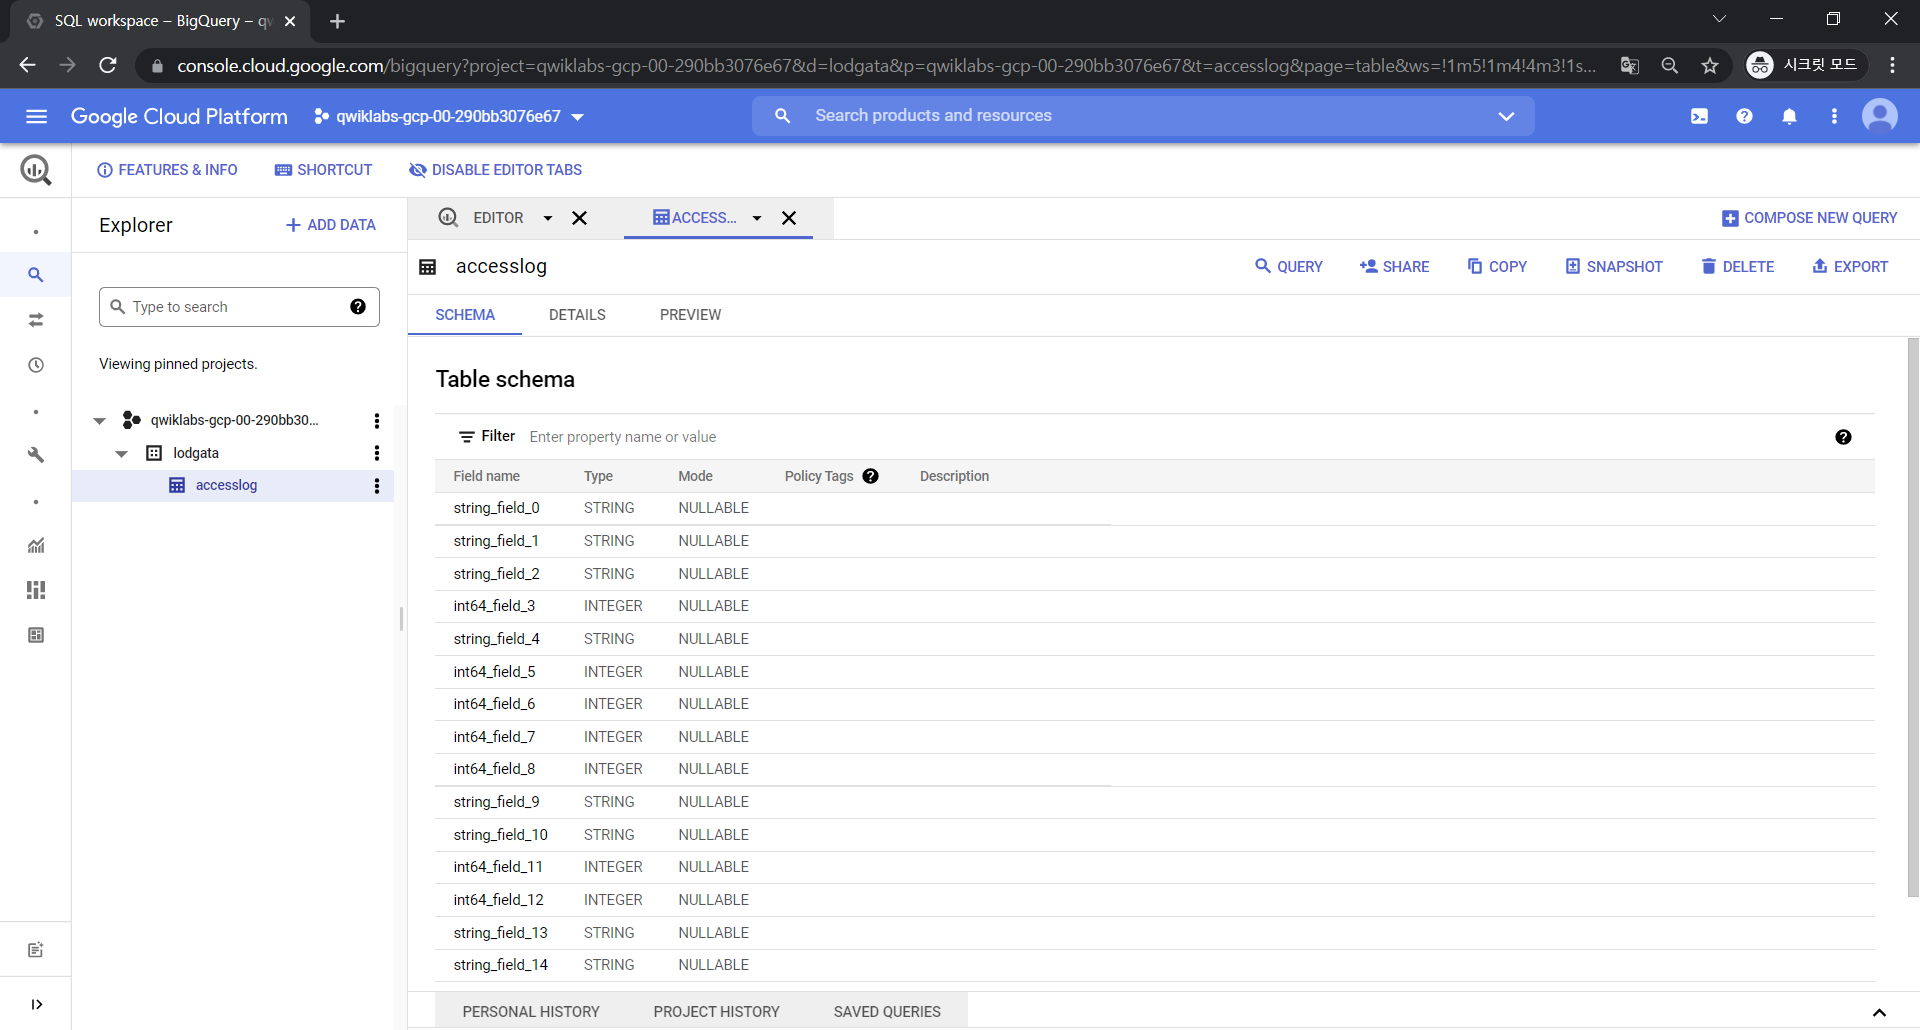Expand the search bar dropdown arrow
1920x1030 pixels.
click(x=1506, y=116)
